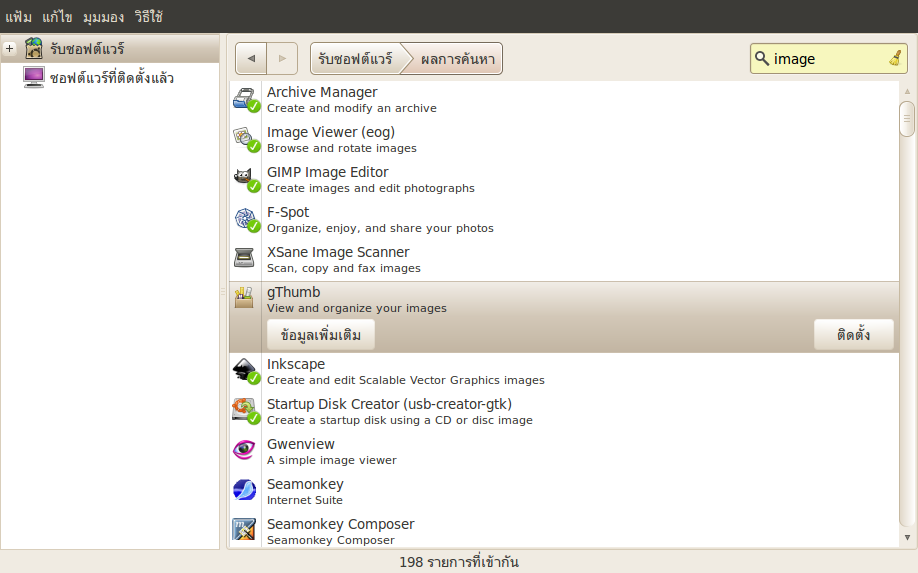
Task: Click 'Organize, enjoy, and share your photos'
Action: pos(380,228)
